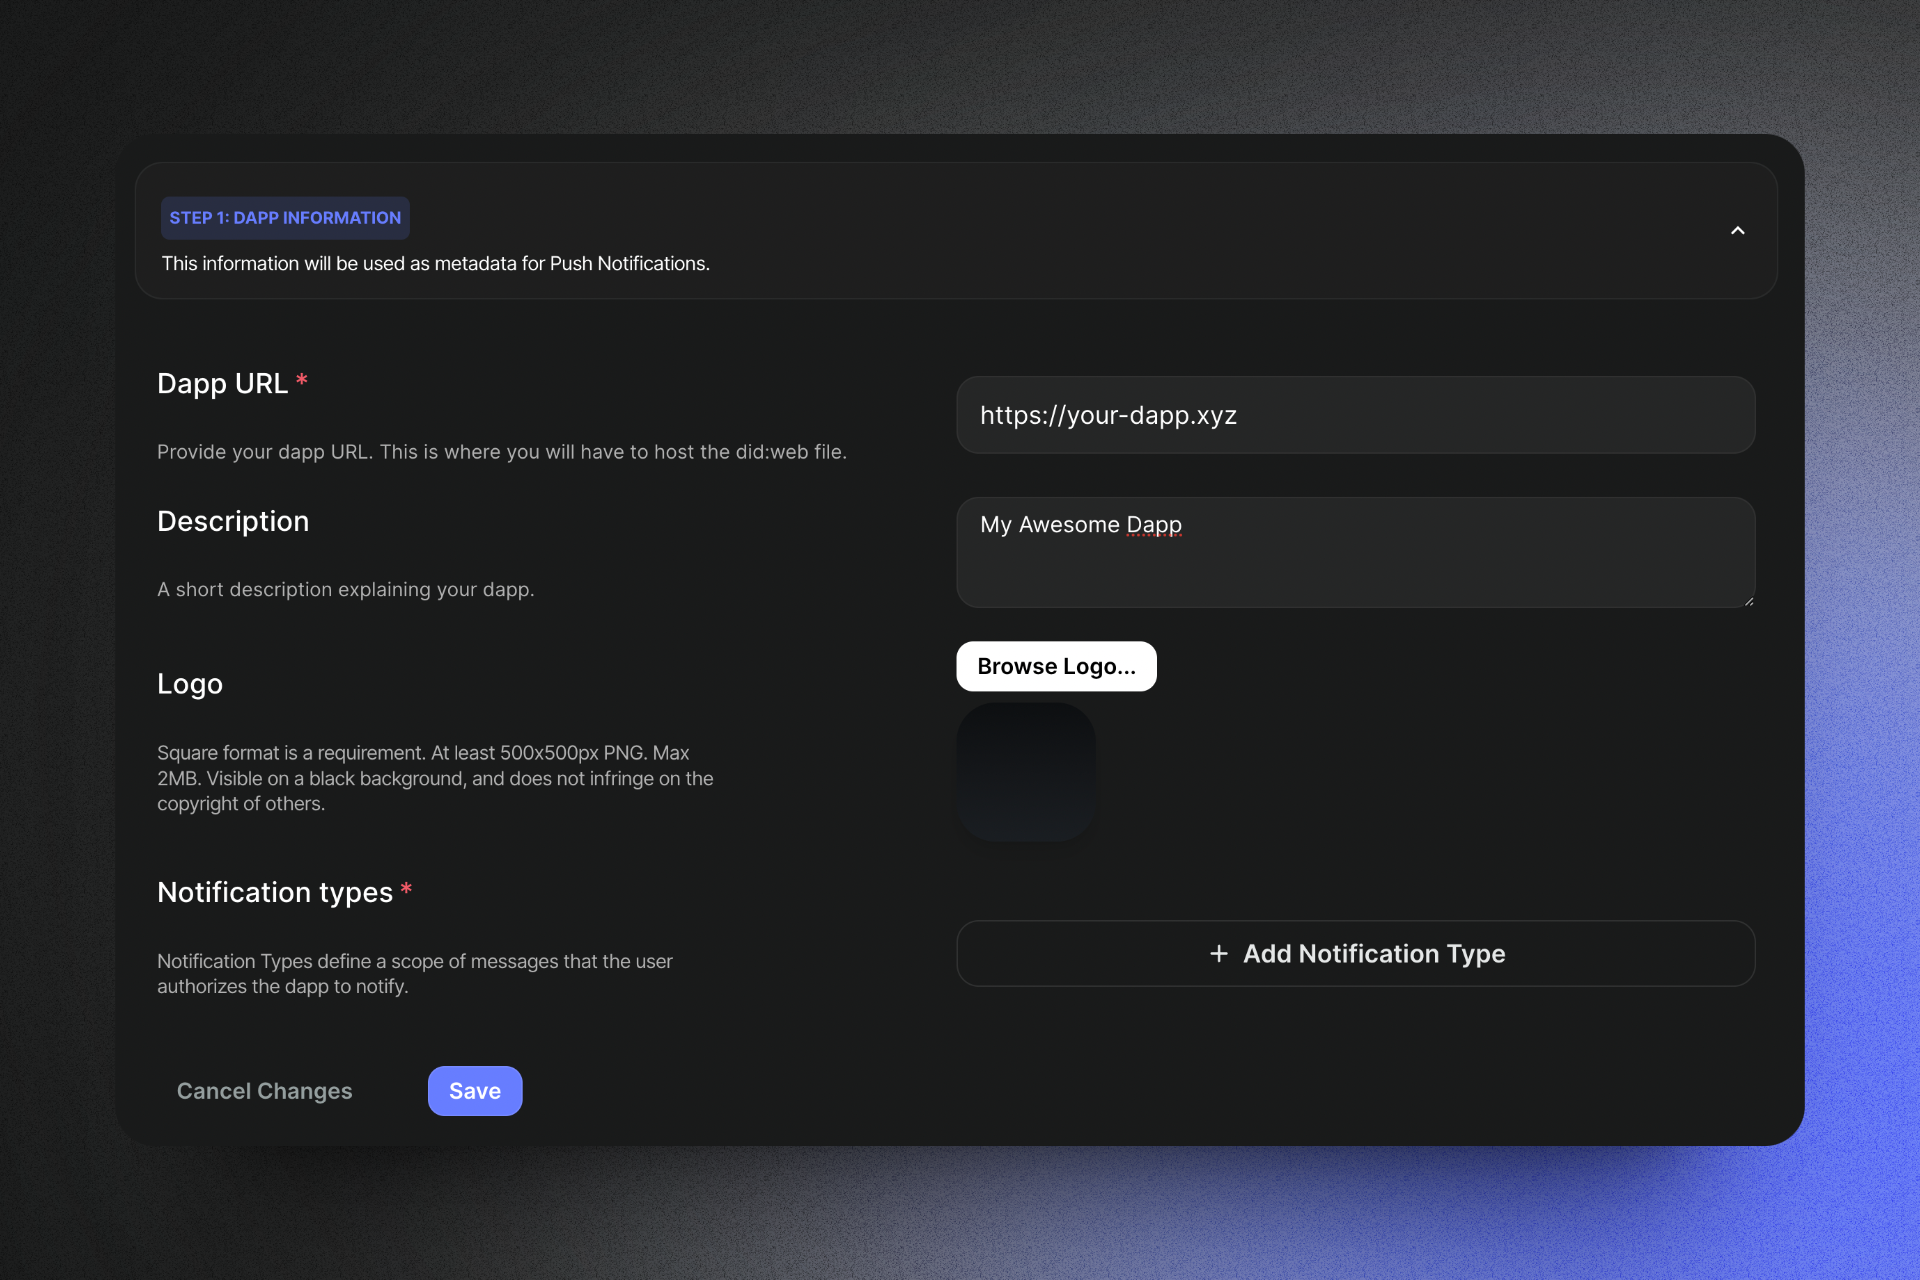Click the Push Notifications metadata subtitle text
The image size is (1920, 1280).
[435, 264]
